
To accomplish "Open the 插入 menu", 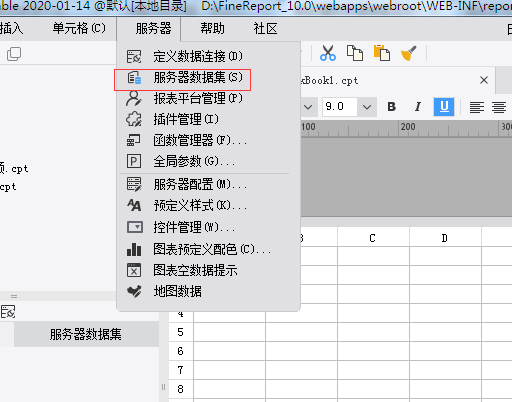I will [x=11, y=29].
